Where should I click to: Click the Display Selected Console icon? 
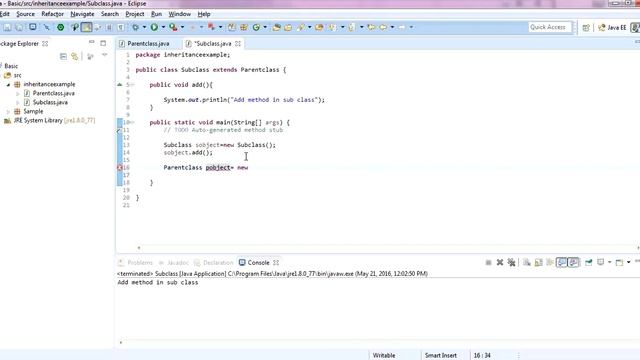[x=600, y=262]
